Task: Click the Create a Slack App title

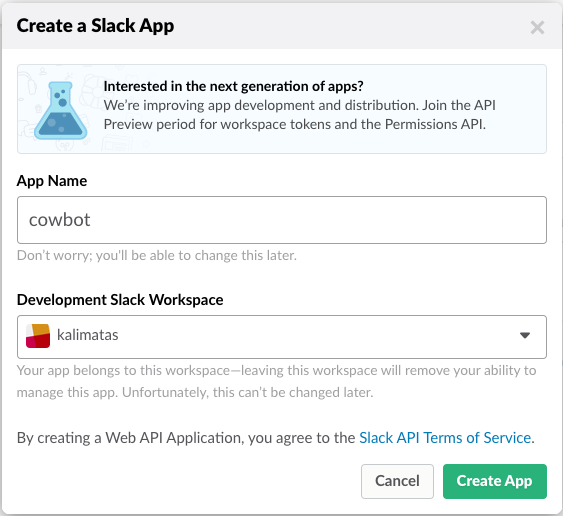Action: pos(95,26)
